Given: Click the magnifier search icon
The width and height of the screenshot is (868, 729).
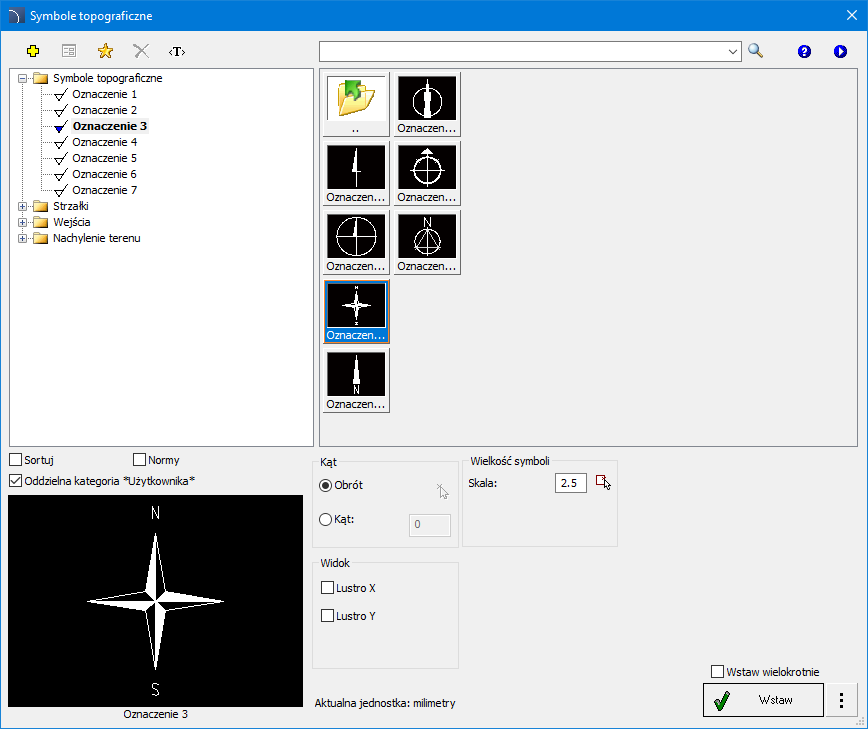Looking at the screenshot, I should tap(756, 51).
